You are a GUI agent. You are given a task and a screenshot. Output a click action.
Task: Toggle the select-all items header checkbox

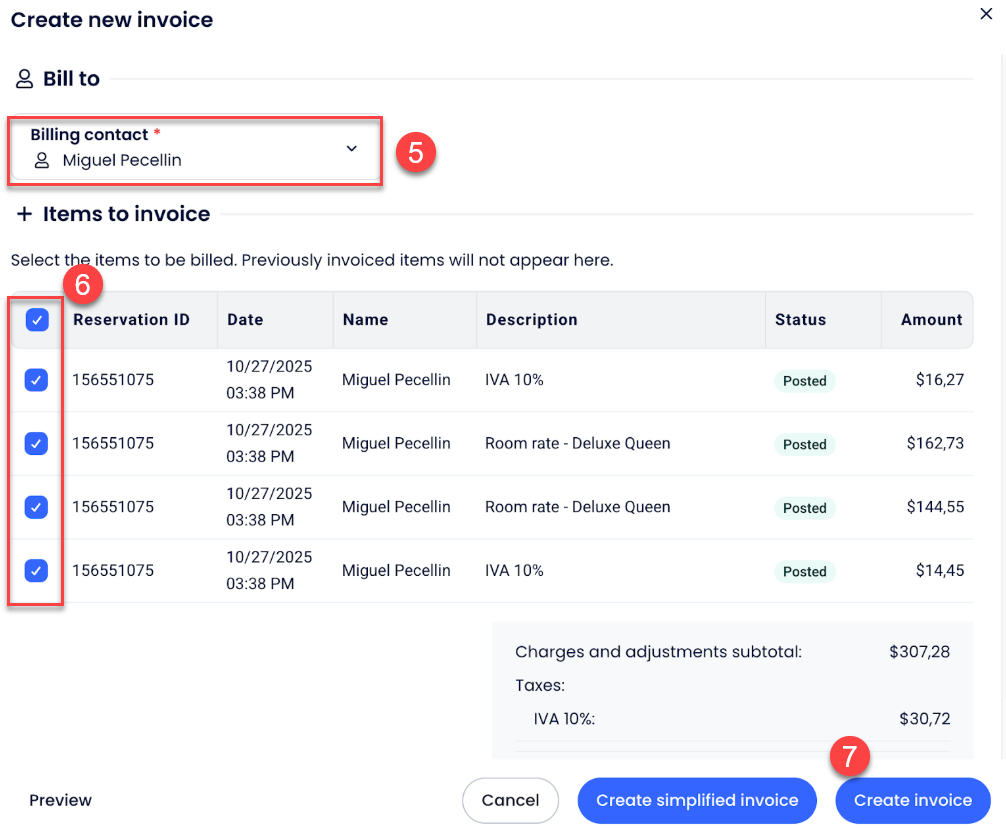[37, 320]
